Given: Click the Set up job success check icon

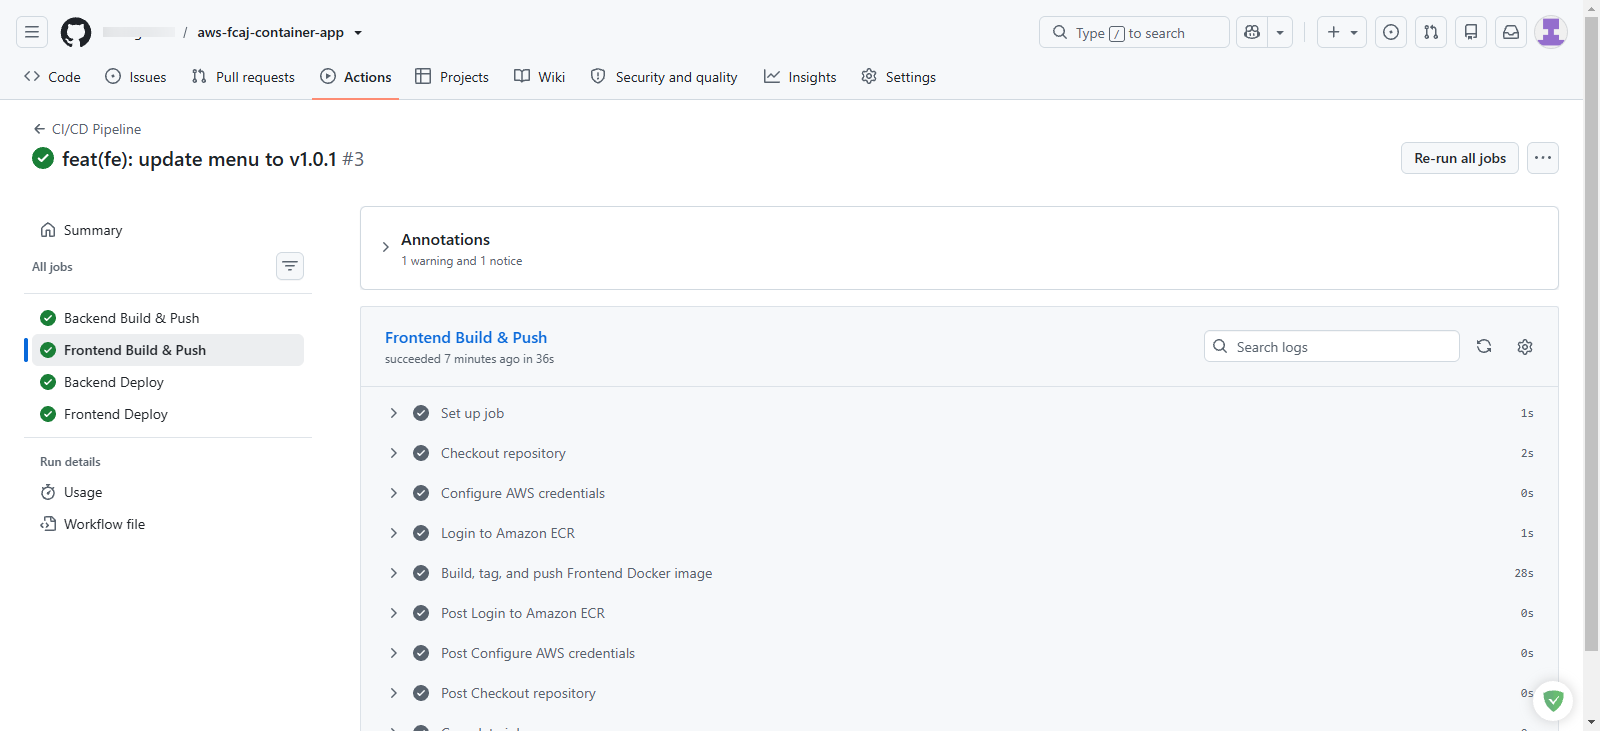Looking at the screenshot, I should coord(421,413).
